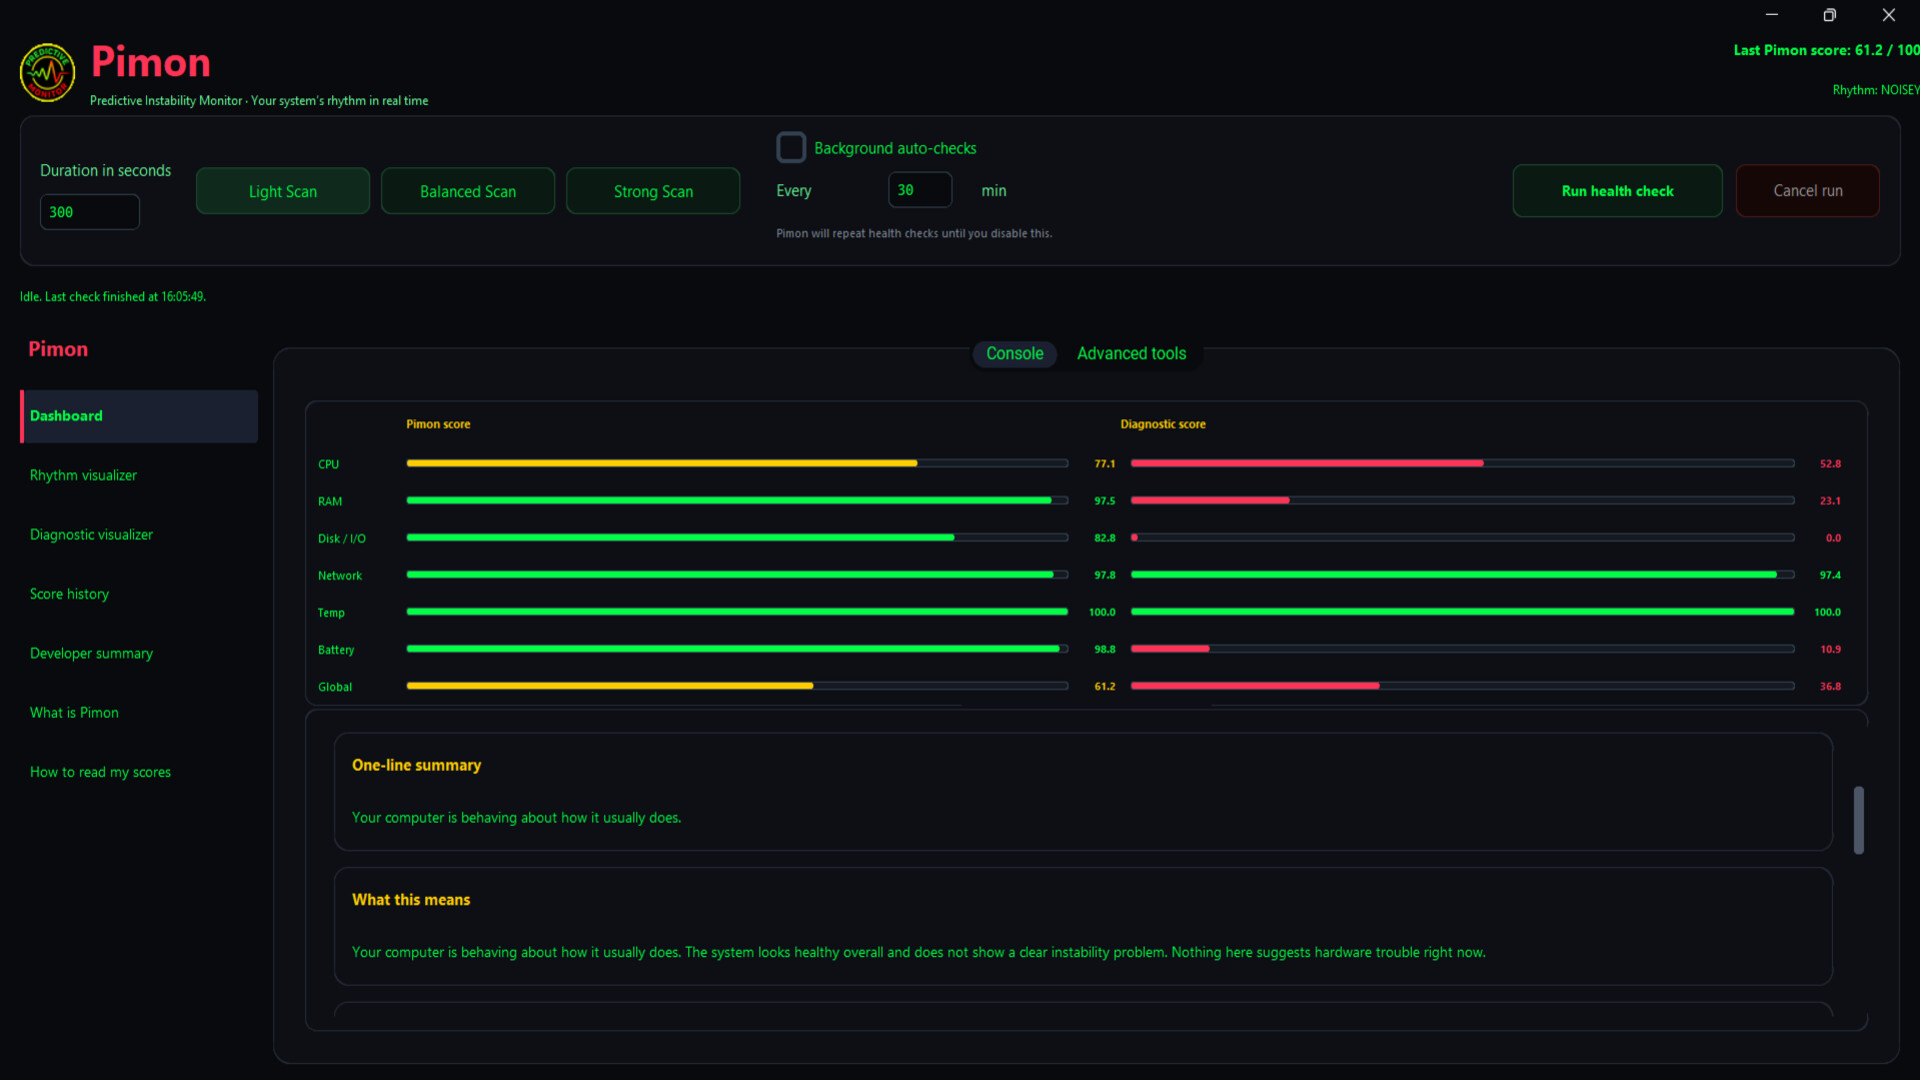Click the Battery Pimon score bar
The width and height of the screenshot is (1920, 1080).
[x=737, y=649]
